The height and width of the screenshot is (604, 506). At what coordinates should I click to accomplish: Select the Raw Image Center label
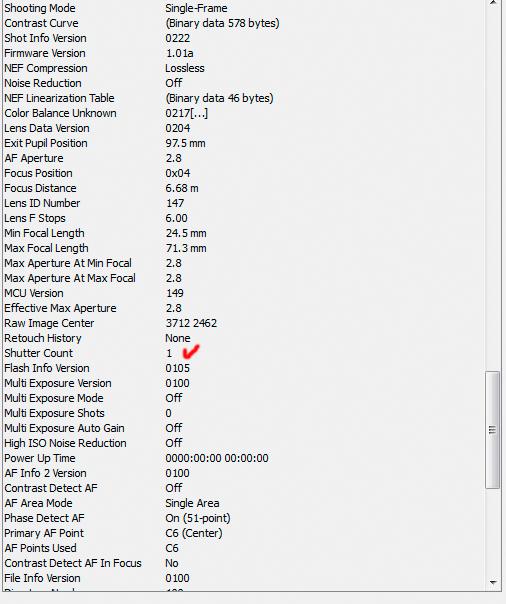click(49, 324)
